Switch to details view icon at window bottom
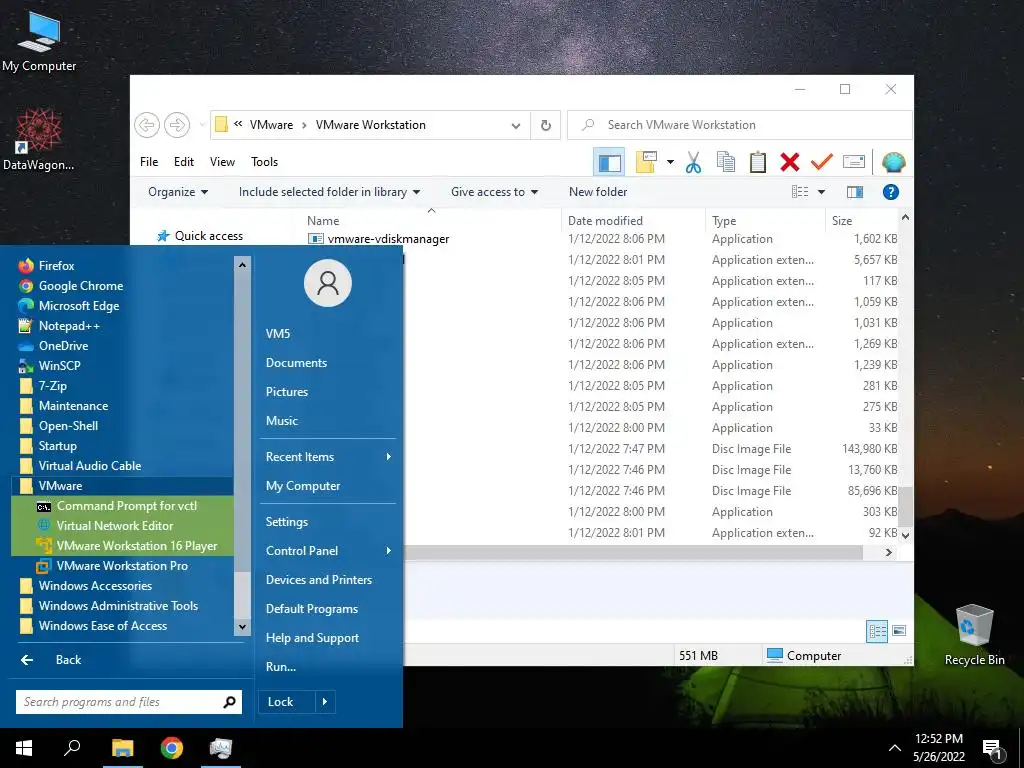 pos(876,631)
